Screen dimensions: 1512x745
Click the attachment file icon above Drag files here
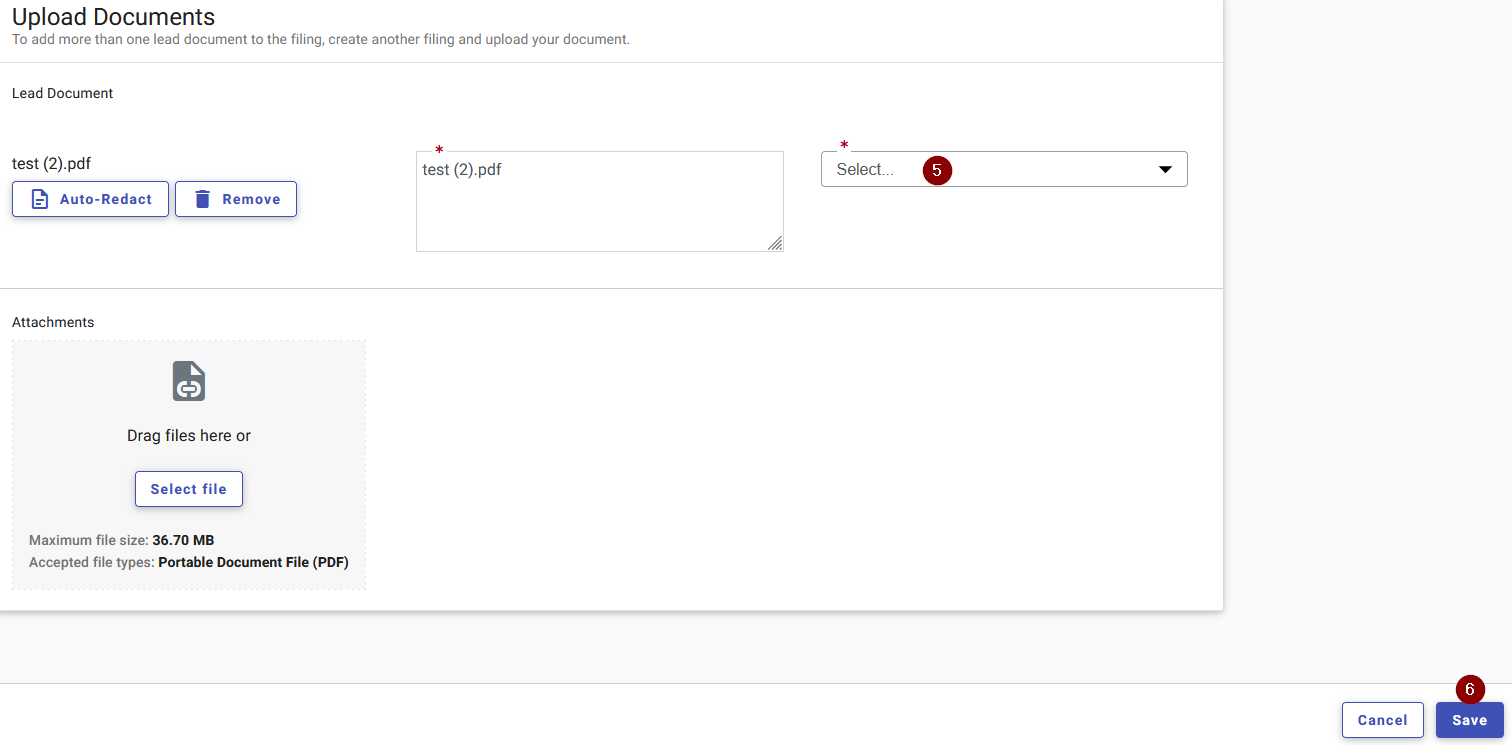[188, 381]
